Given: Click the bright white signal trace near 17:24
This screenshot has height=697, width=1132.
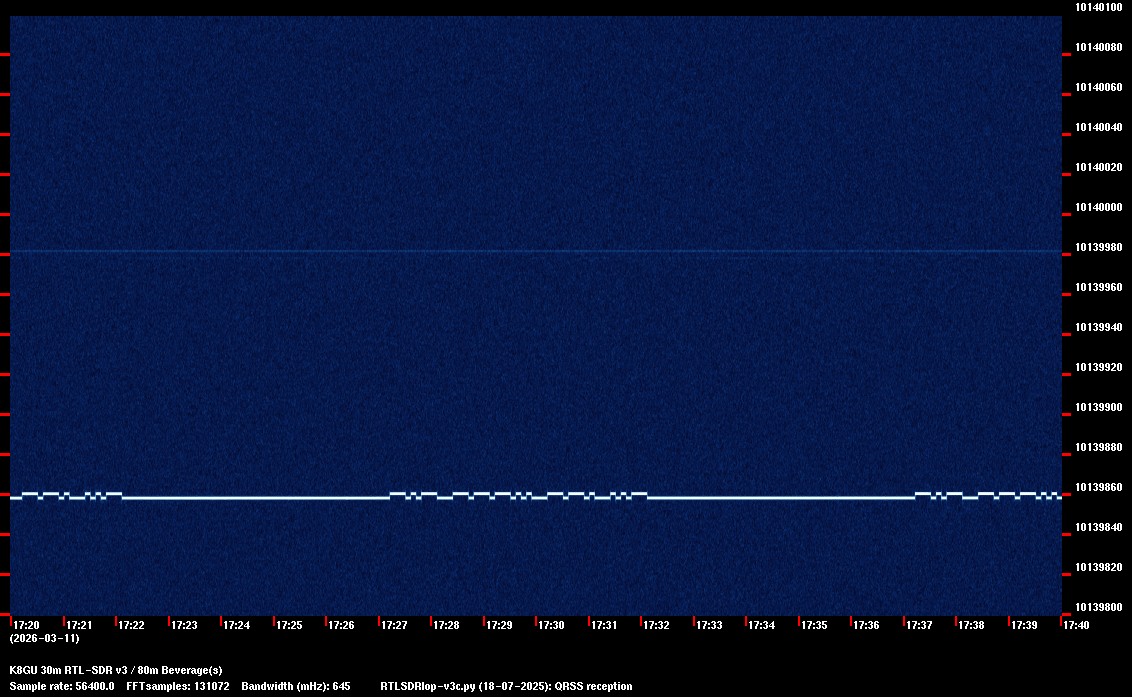Looking at the screenshot, I should pos(236,497).
